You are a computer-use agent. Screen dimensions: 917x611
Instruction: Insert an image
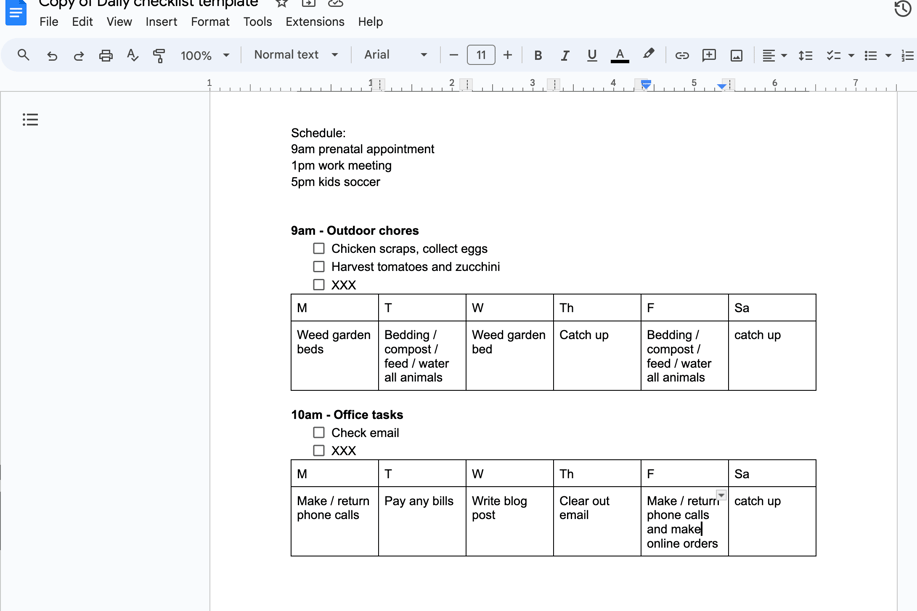click(x=736, y=56)
